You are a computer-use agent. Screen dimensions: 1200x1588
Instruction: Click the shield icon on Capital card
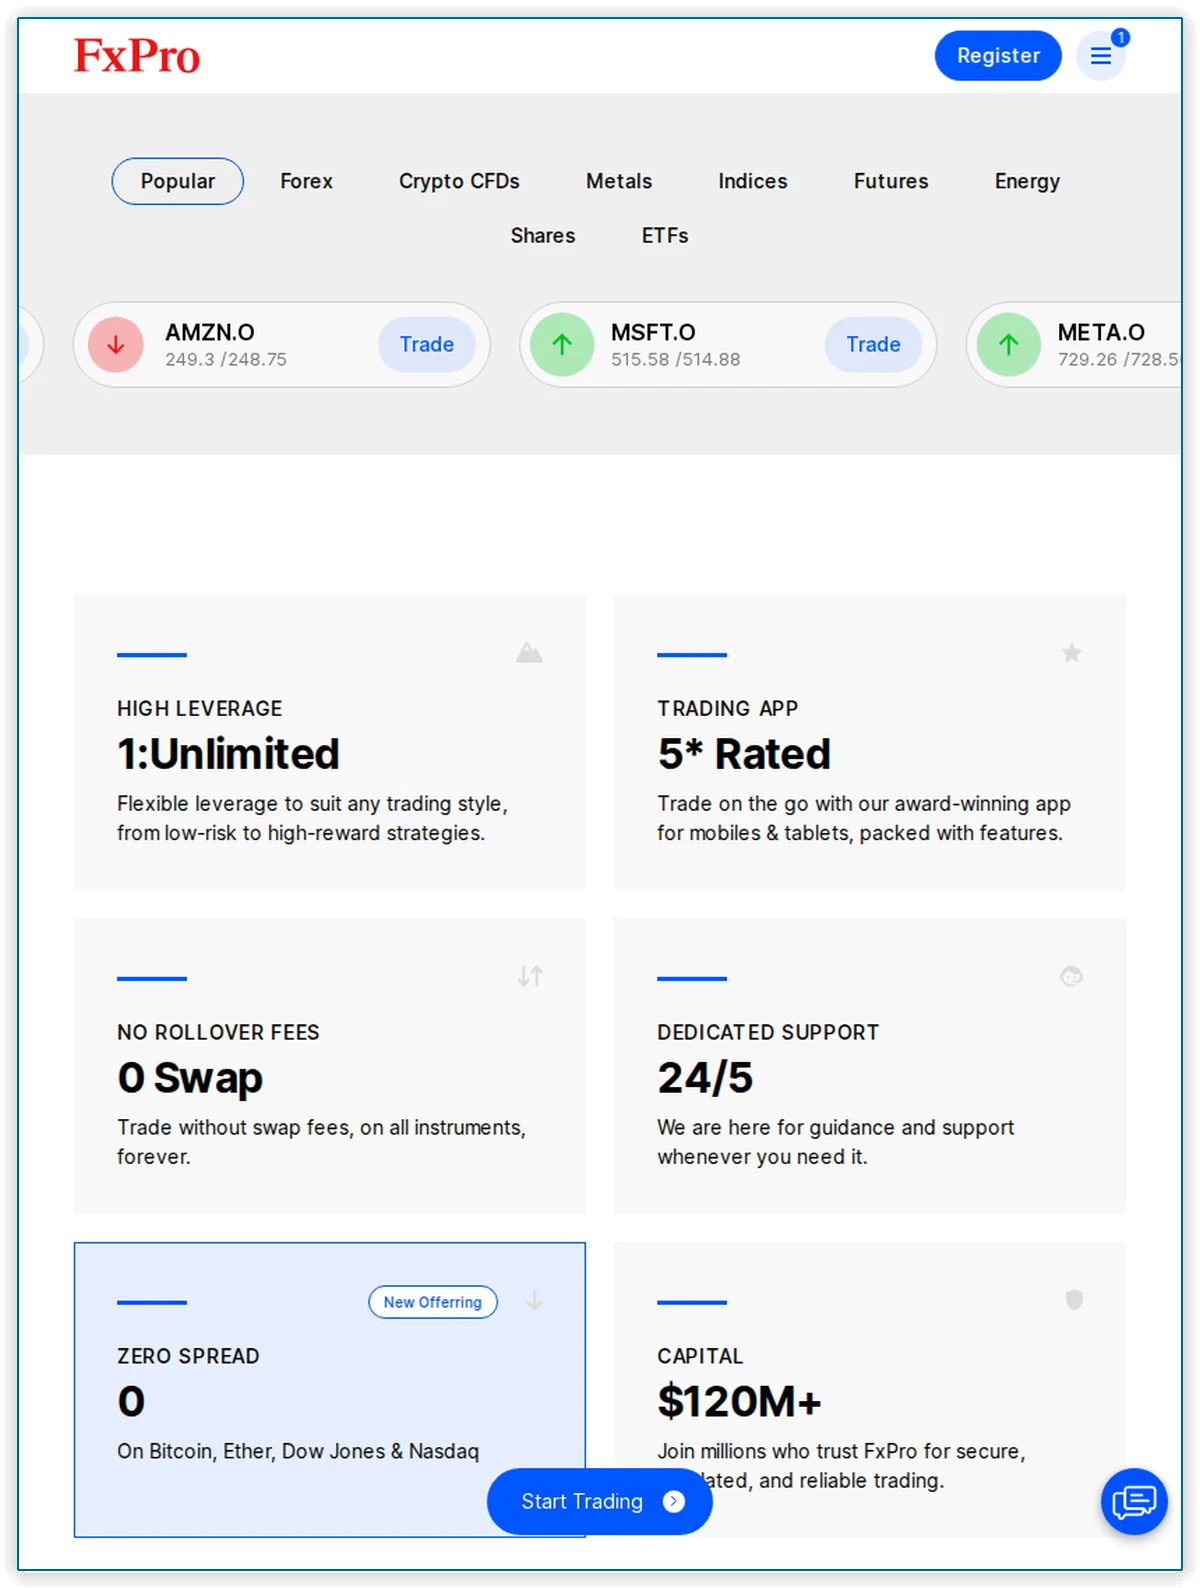click(1074, 1300)
